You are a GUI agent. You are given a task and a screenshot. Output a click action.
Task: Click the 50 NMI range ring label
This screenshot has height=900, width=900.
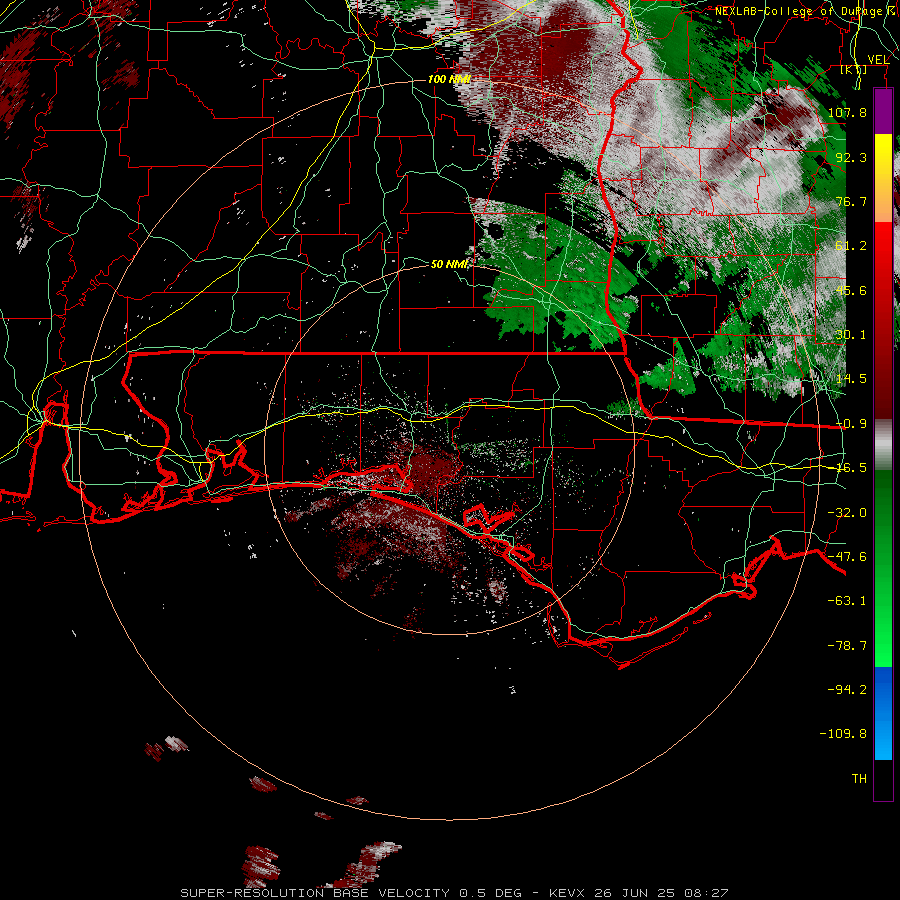(449, 264)
